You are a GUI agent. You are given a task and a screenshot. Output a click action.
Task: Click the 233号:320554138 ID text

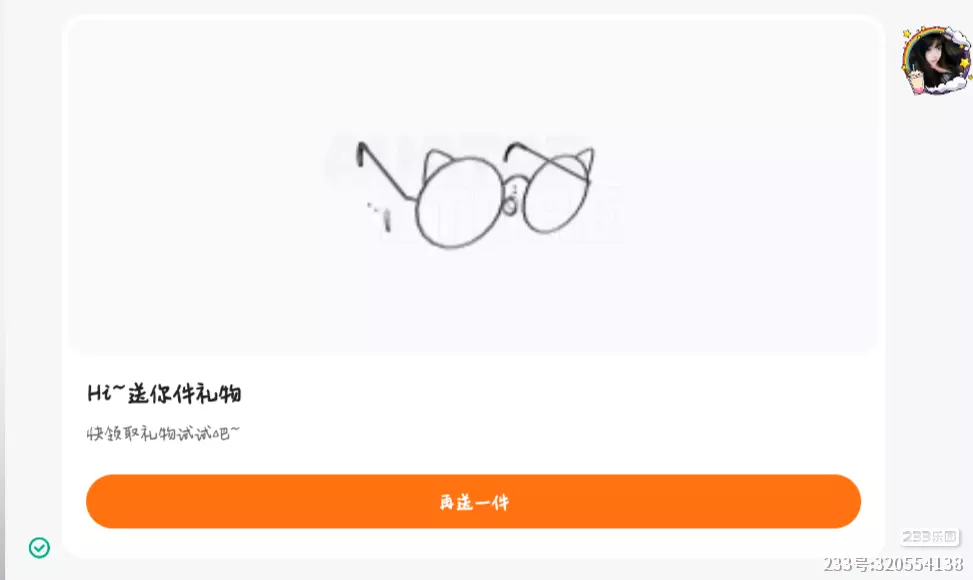[x=894, y=564]
